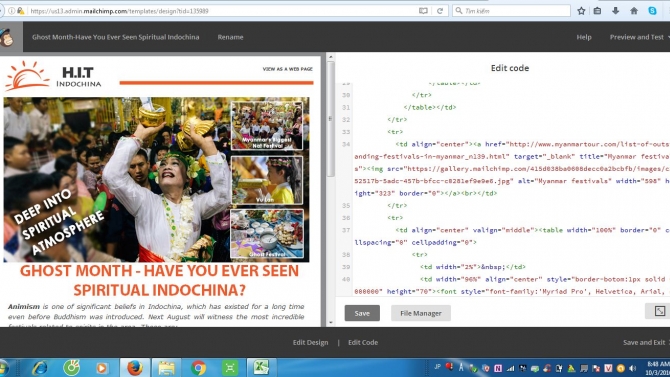
Task: Toggle Firefox reader view icon
Action: [x=423, y=11]
